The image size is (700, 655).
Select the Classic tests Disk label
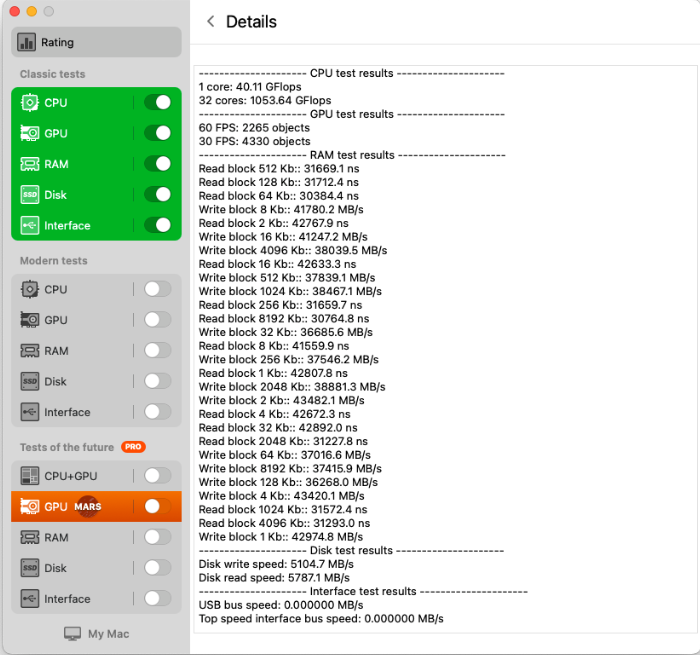coord(55,195)
